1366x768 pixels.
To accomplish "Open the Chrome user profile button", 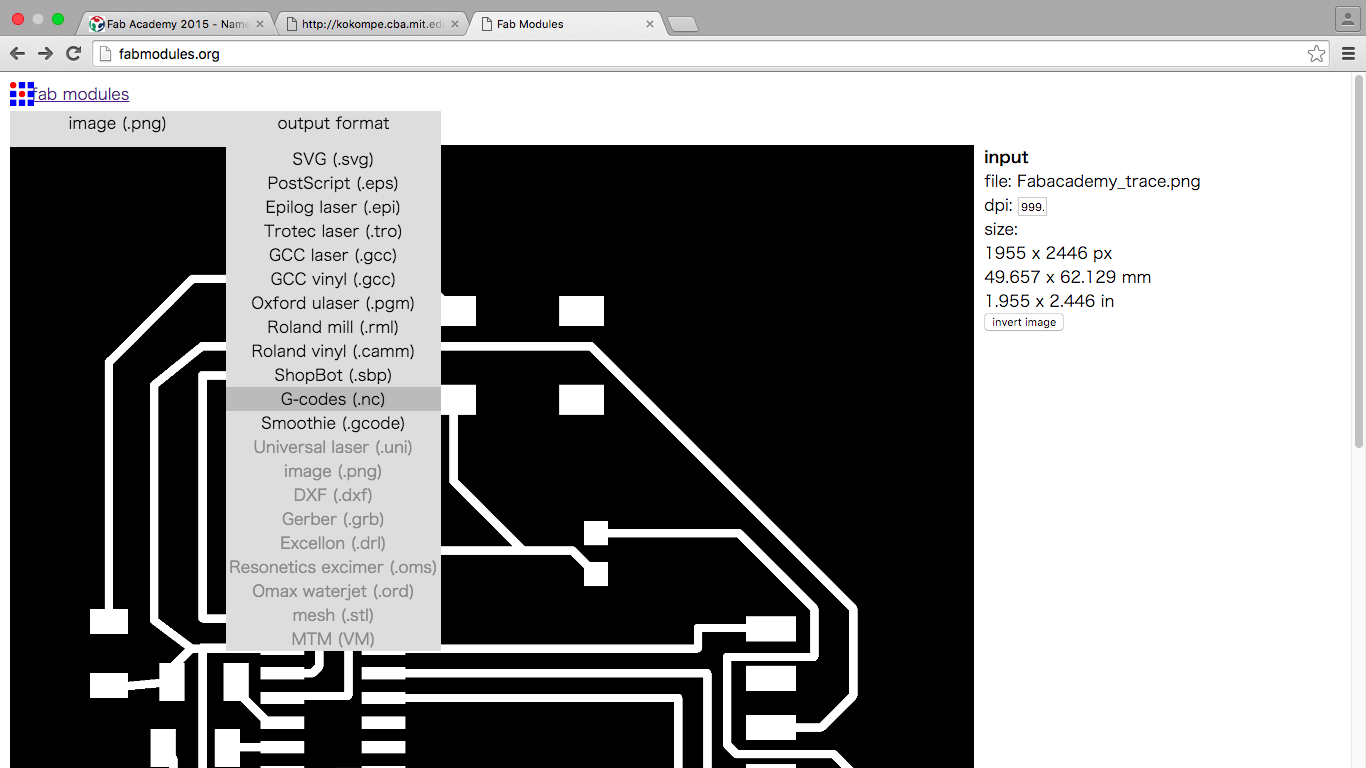I will (1346, 17).
